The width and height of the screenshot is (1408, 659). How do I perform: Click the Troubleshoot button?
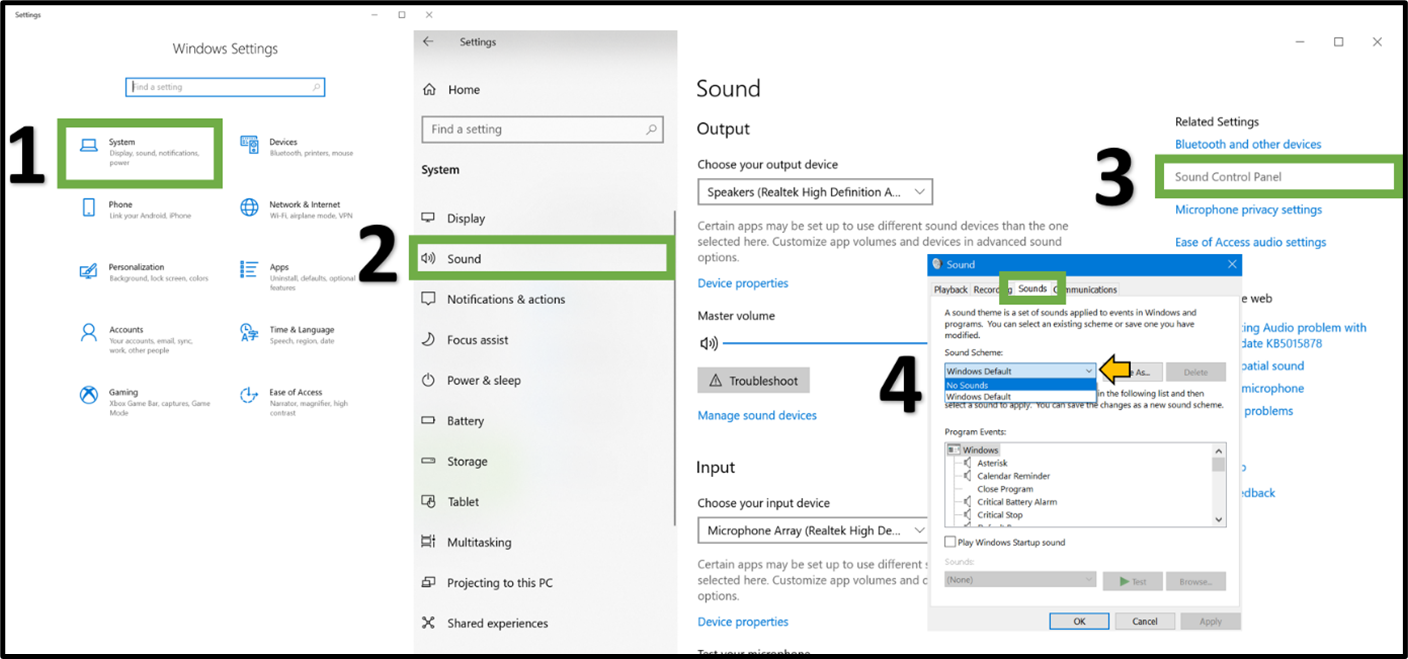pyautogui.click(x=753, y=380)
